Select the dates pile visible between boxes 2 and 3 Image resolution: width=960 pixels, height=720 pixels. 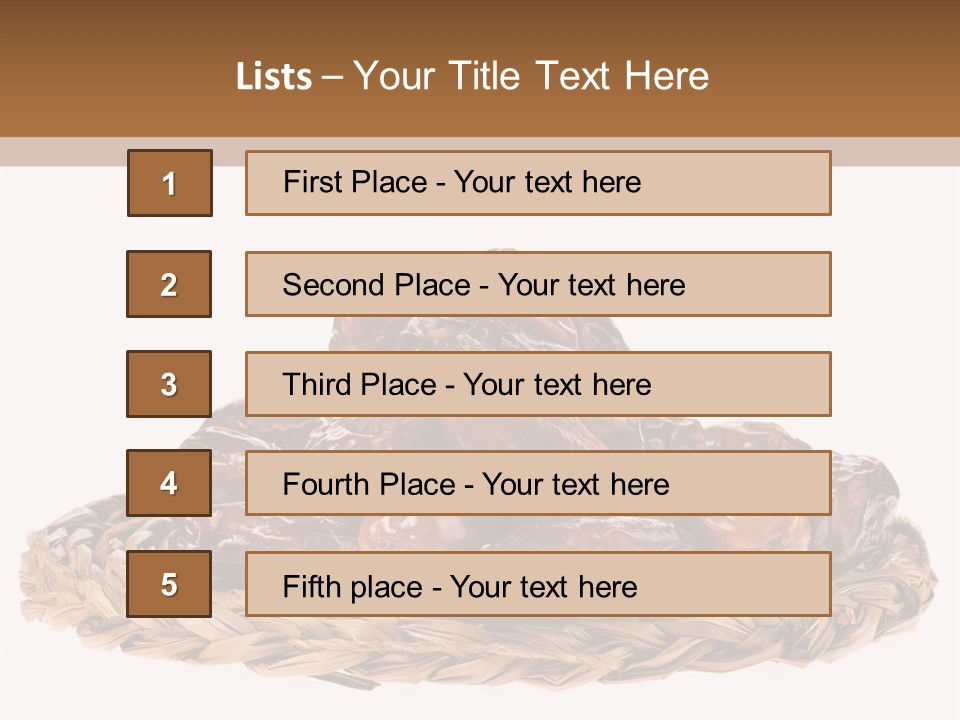click(478, 334)
